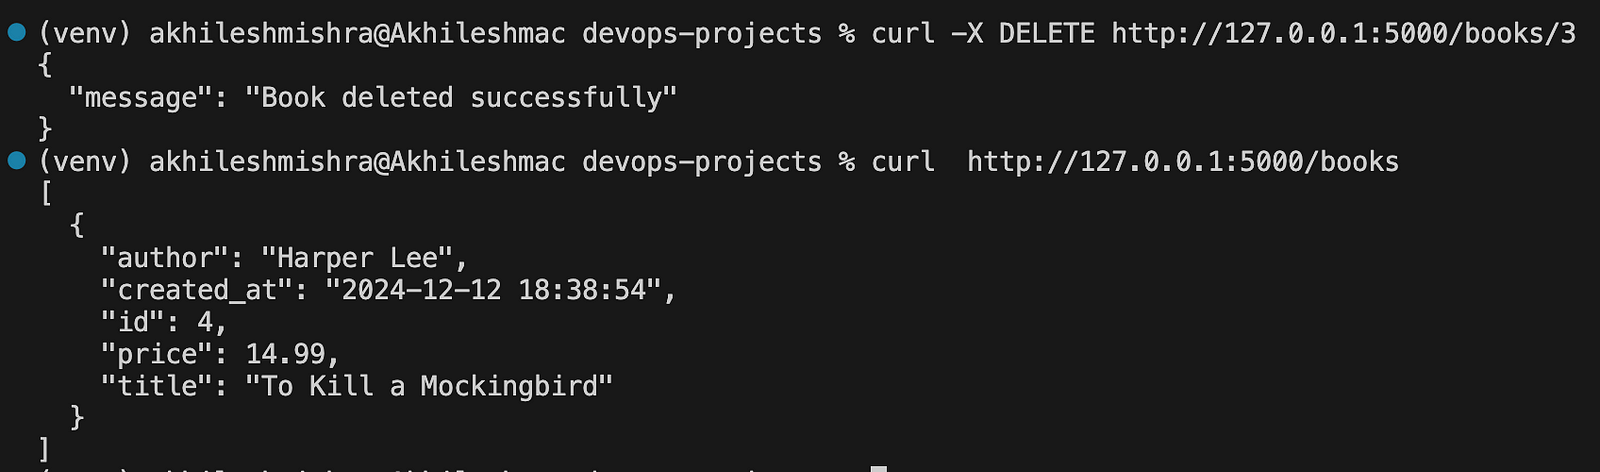Click the created_at timestamp 2024-12-12 18:38:54
Screen dimensions: 1600x472
493,289
